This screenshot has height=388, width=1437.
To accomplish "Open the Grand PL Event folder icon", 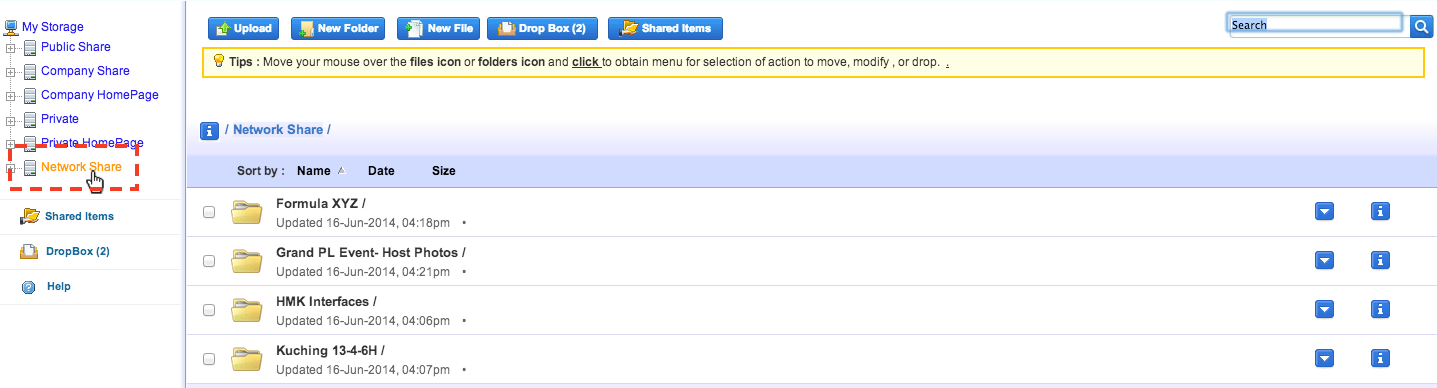I will coord(247,261).
